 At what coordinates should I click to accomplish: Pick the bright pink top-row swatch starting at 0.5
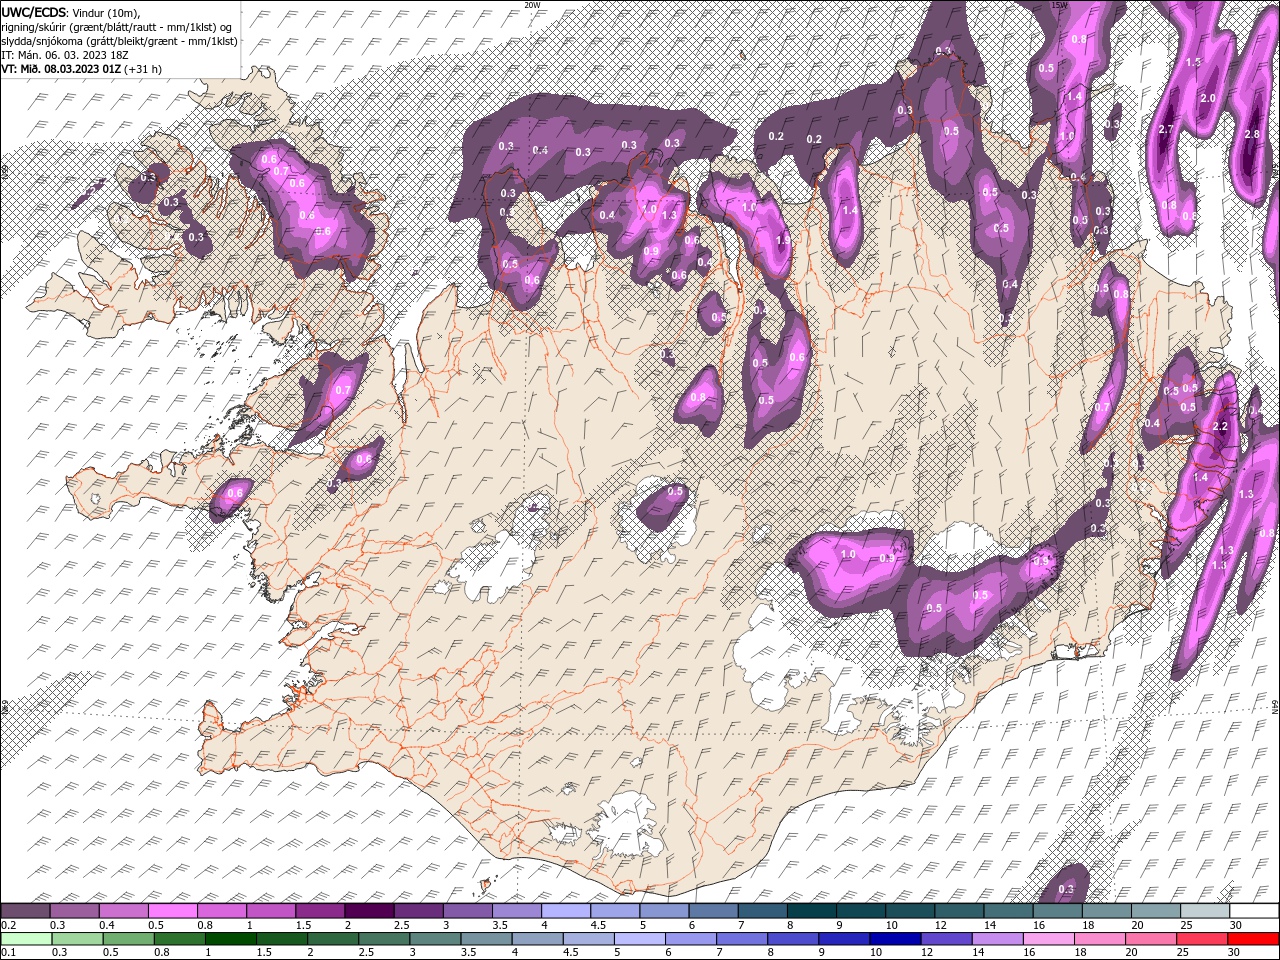click(172, 911)
